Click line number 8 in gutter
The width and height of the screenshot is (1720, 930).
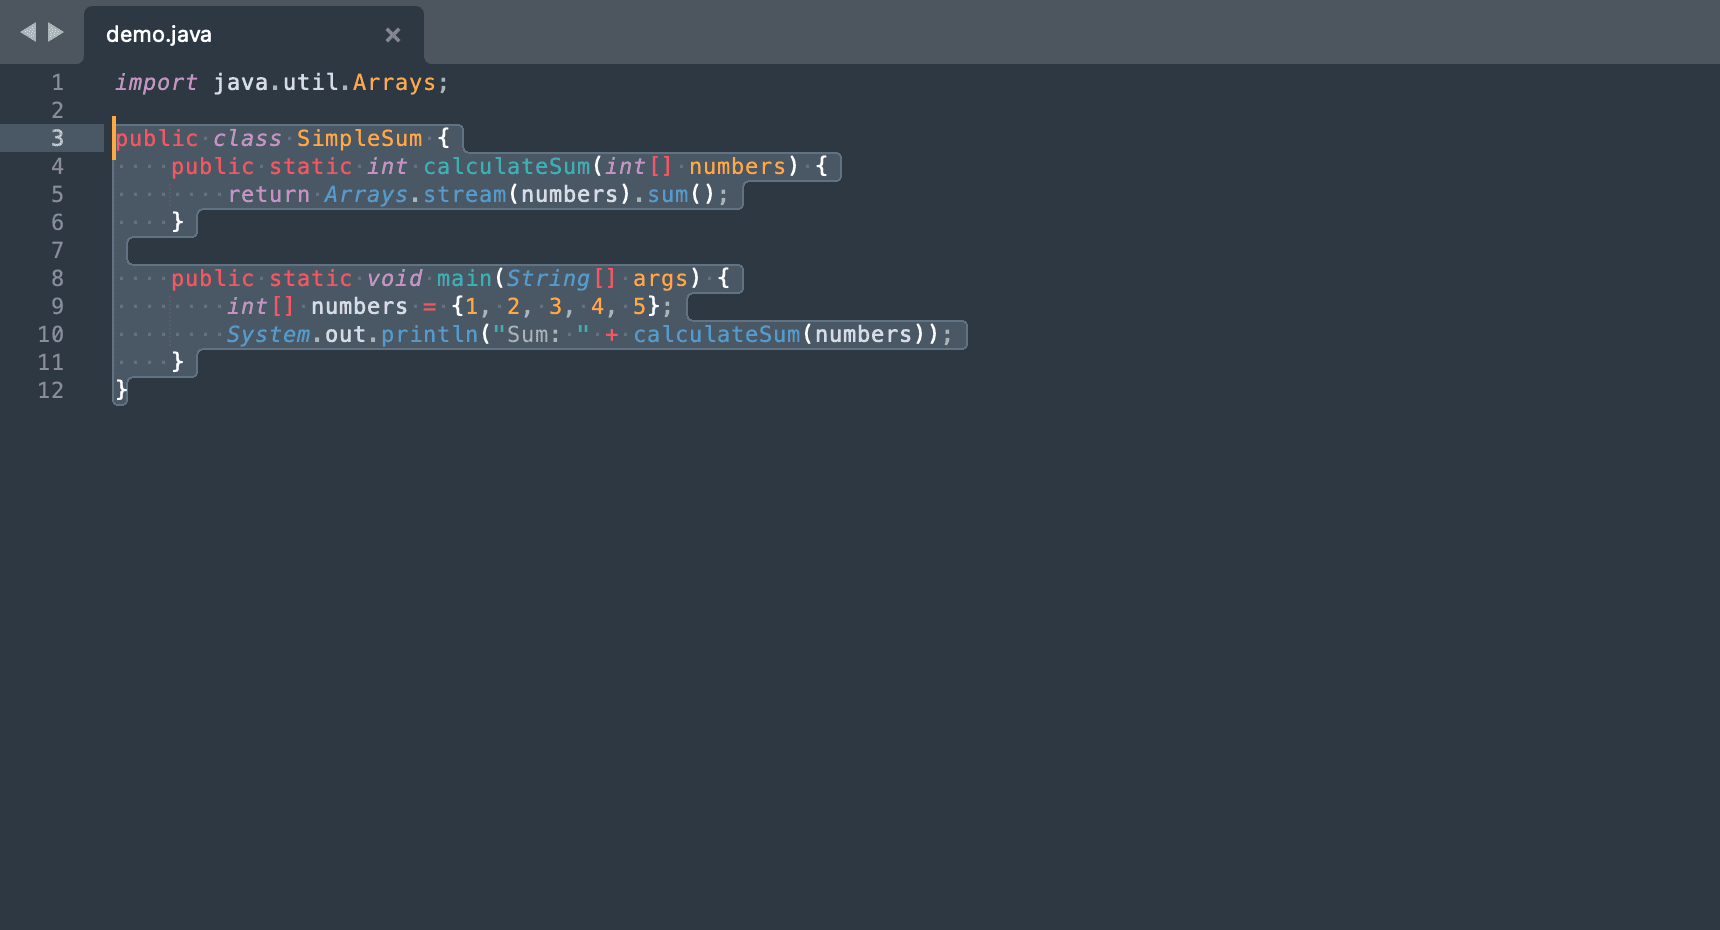click(x=57, y=278)
